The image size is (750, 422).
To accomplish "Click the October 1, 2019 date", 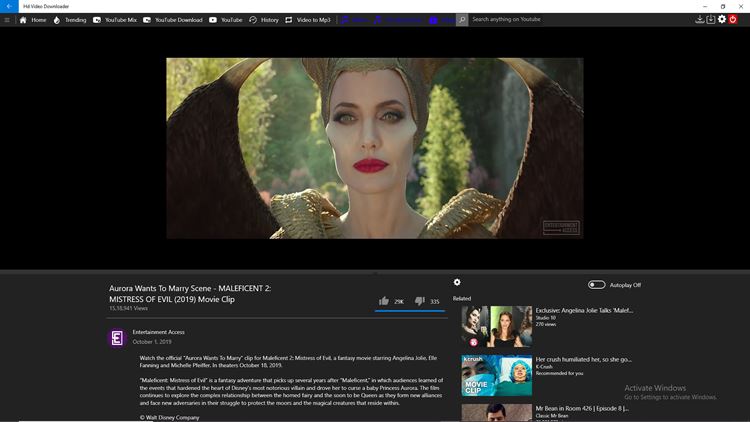I will [152, 342].
